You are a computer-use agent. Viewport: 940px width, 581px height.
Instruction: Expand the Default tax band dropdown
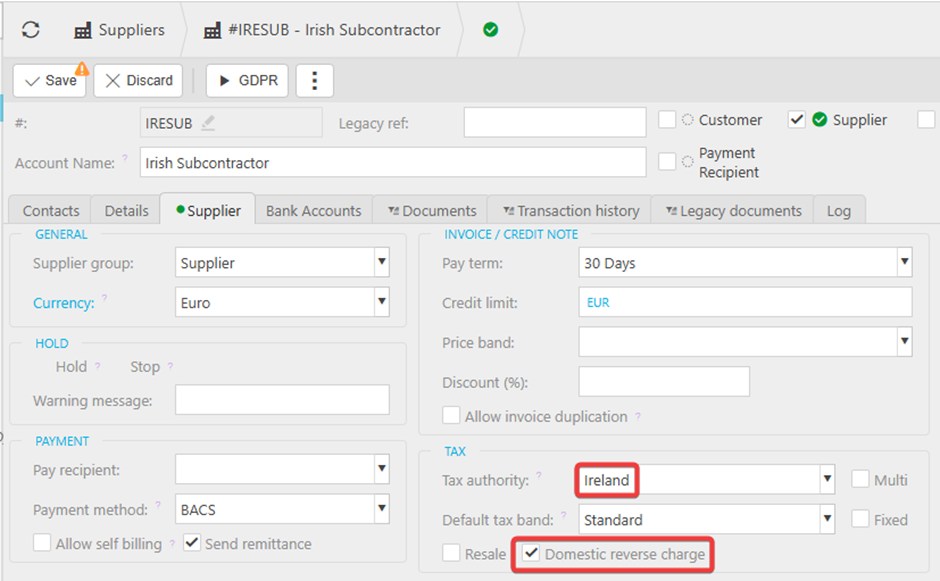pos(827,519)
